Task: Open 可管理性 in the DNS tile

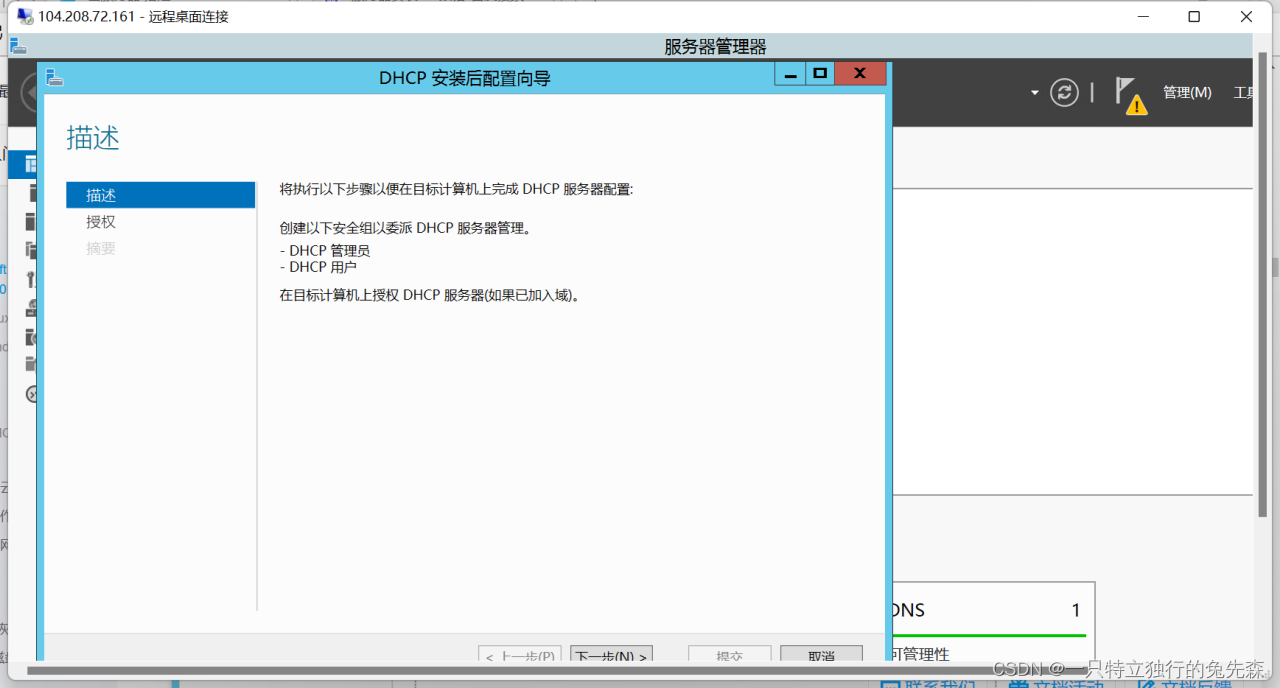Action: [x=919, y=654]
